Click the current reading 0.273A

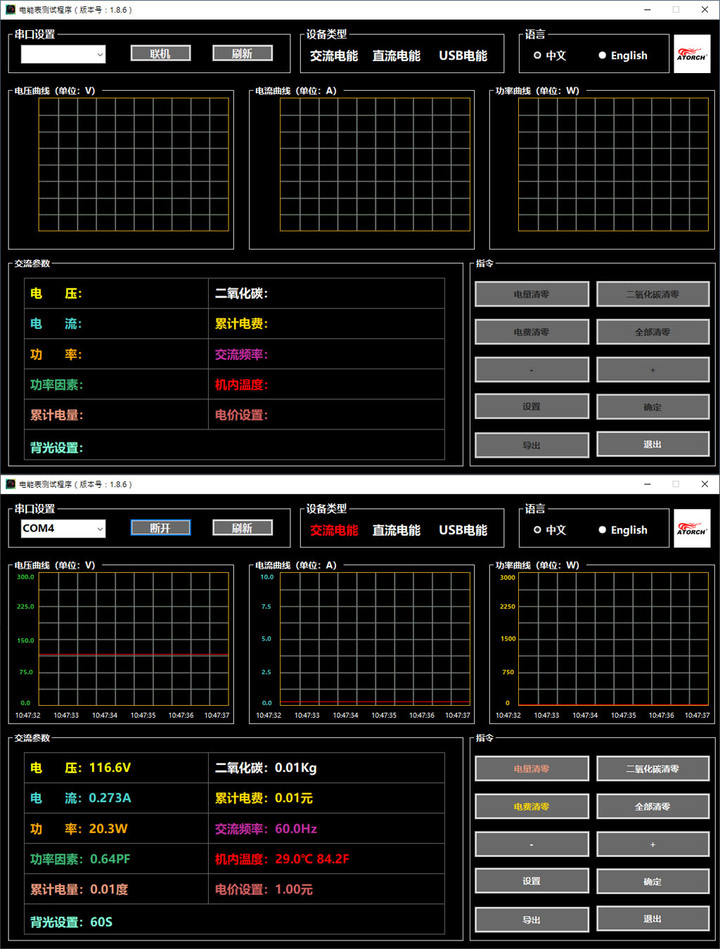click(x=110, y=798)
